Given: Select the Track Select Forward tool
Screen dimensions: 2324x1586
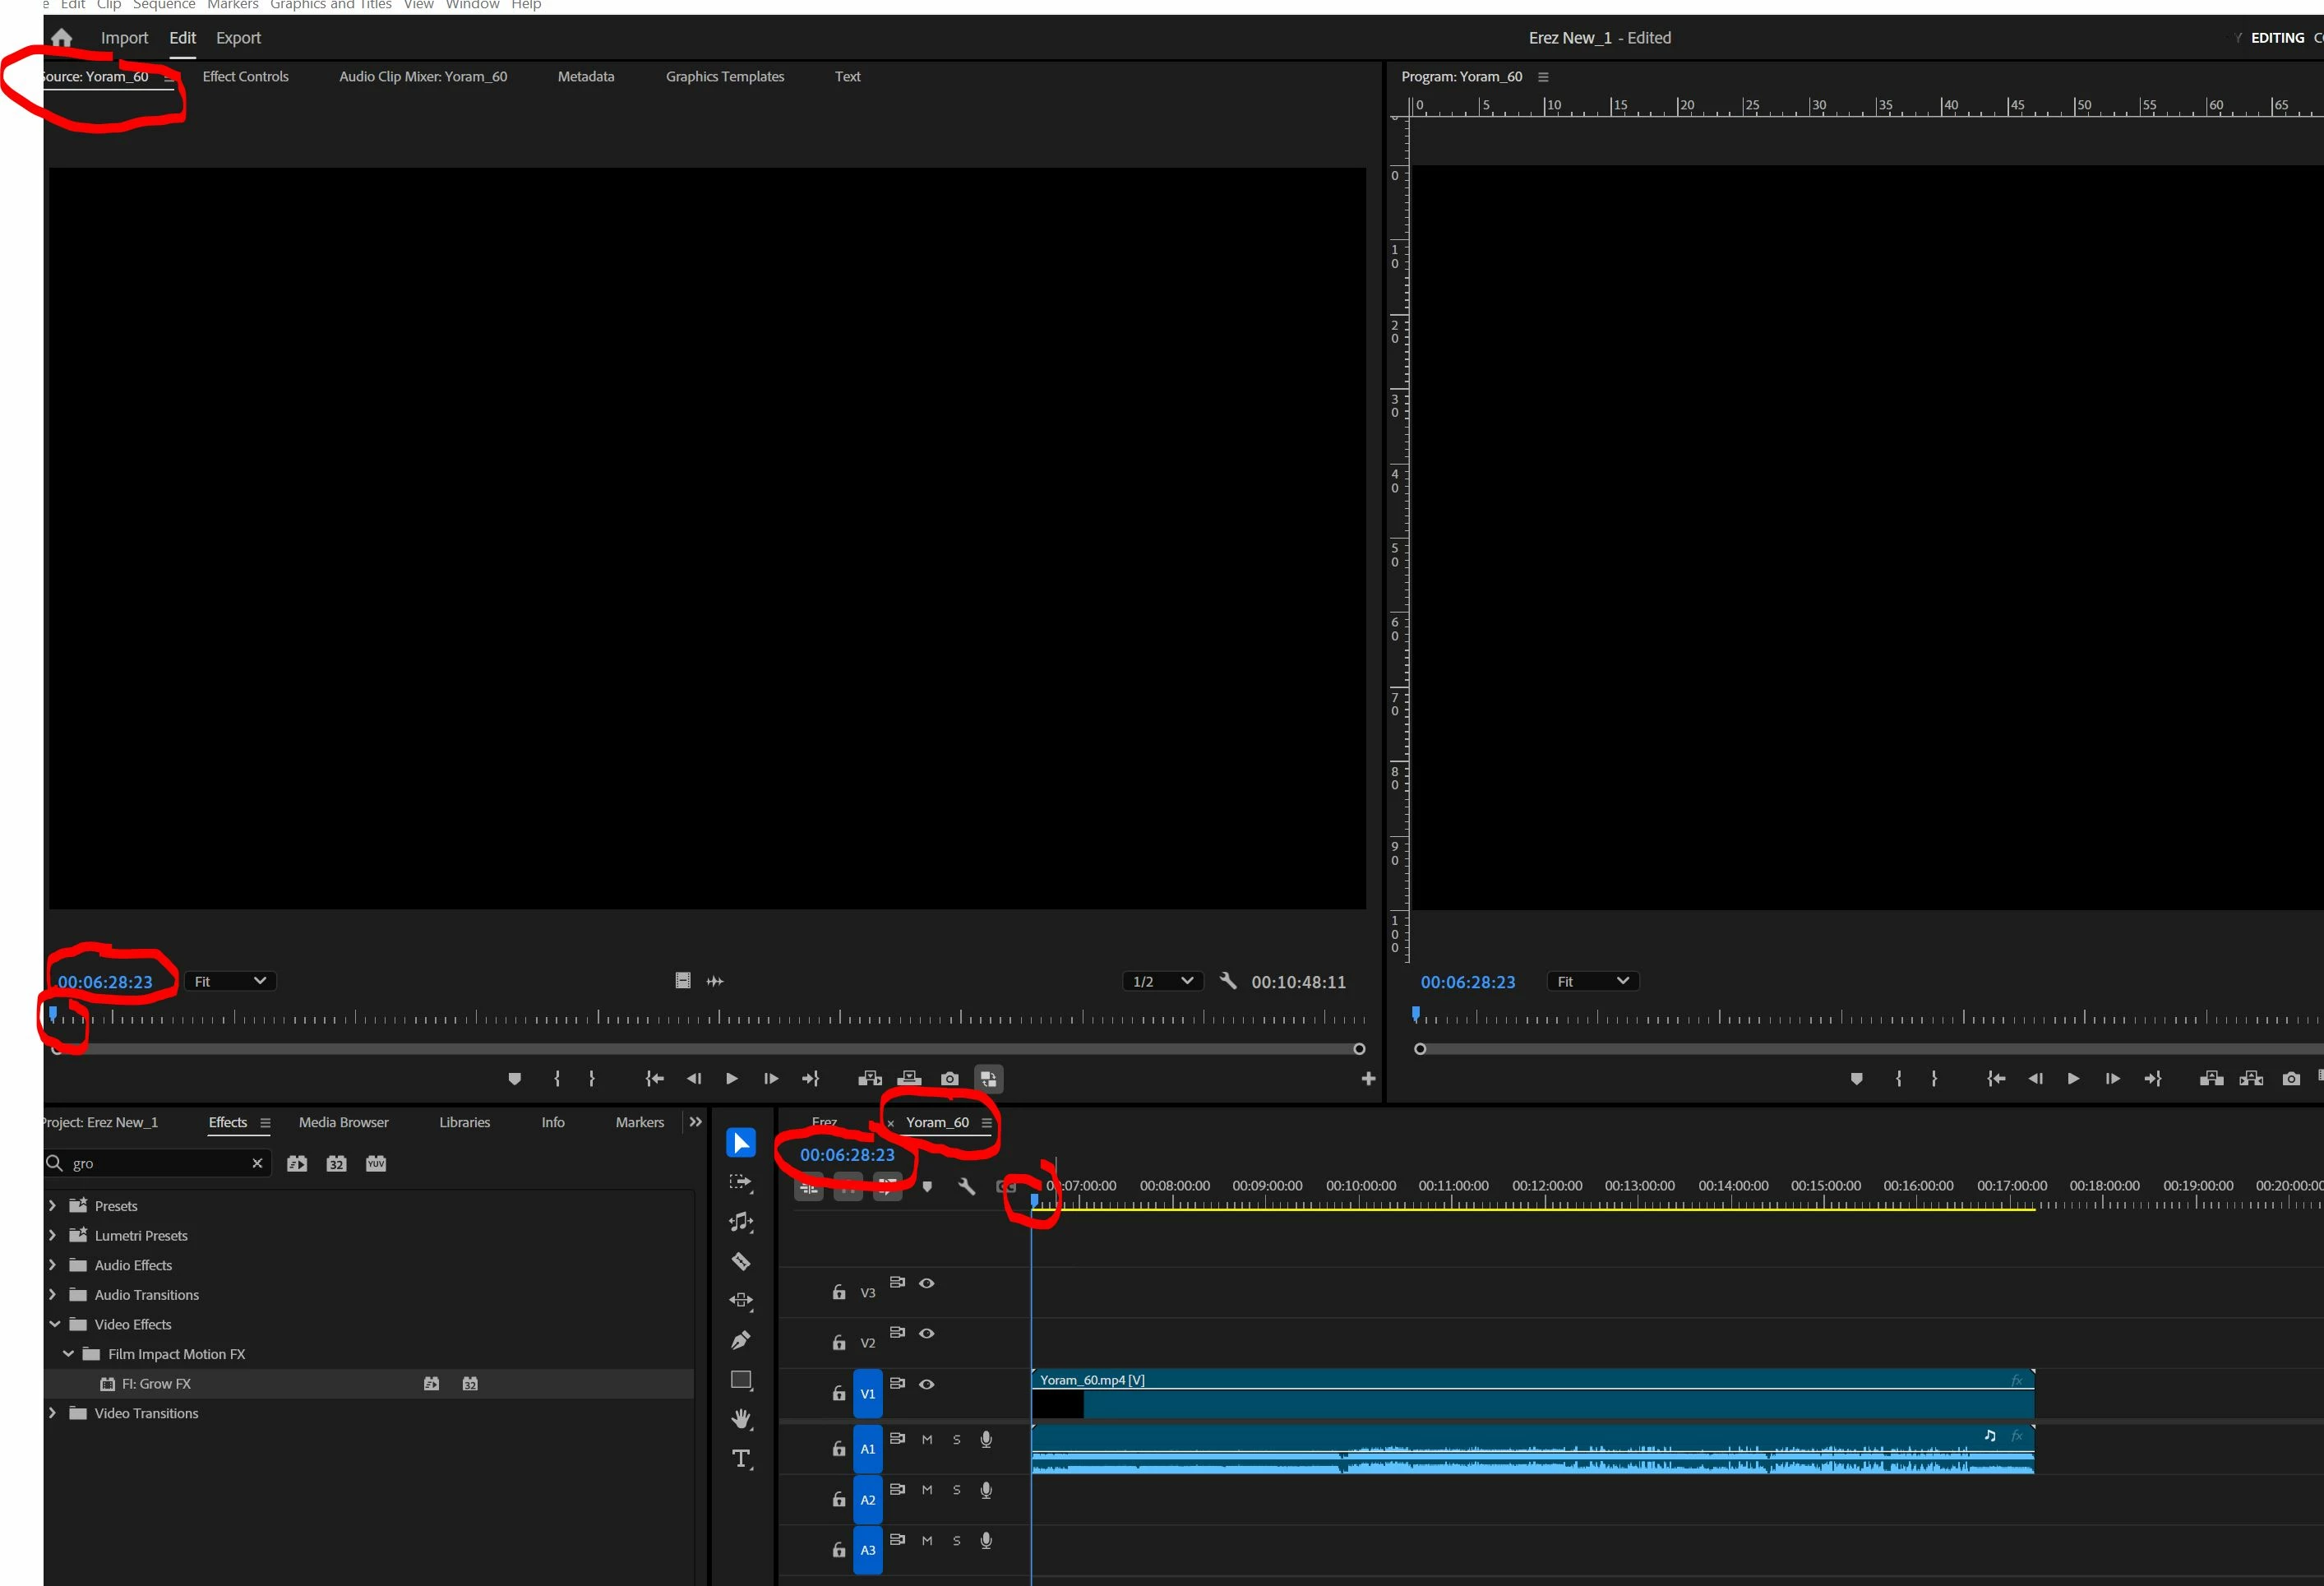Looking at the screenshot, I should click(x=741, y=1182).
